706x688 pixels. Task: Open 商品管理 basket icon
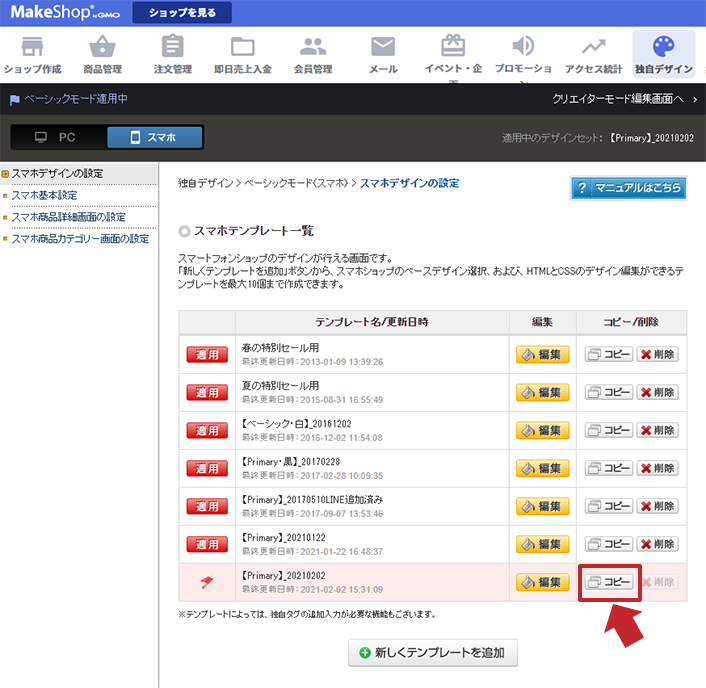(103, 48)
